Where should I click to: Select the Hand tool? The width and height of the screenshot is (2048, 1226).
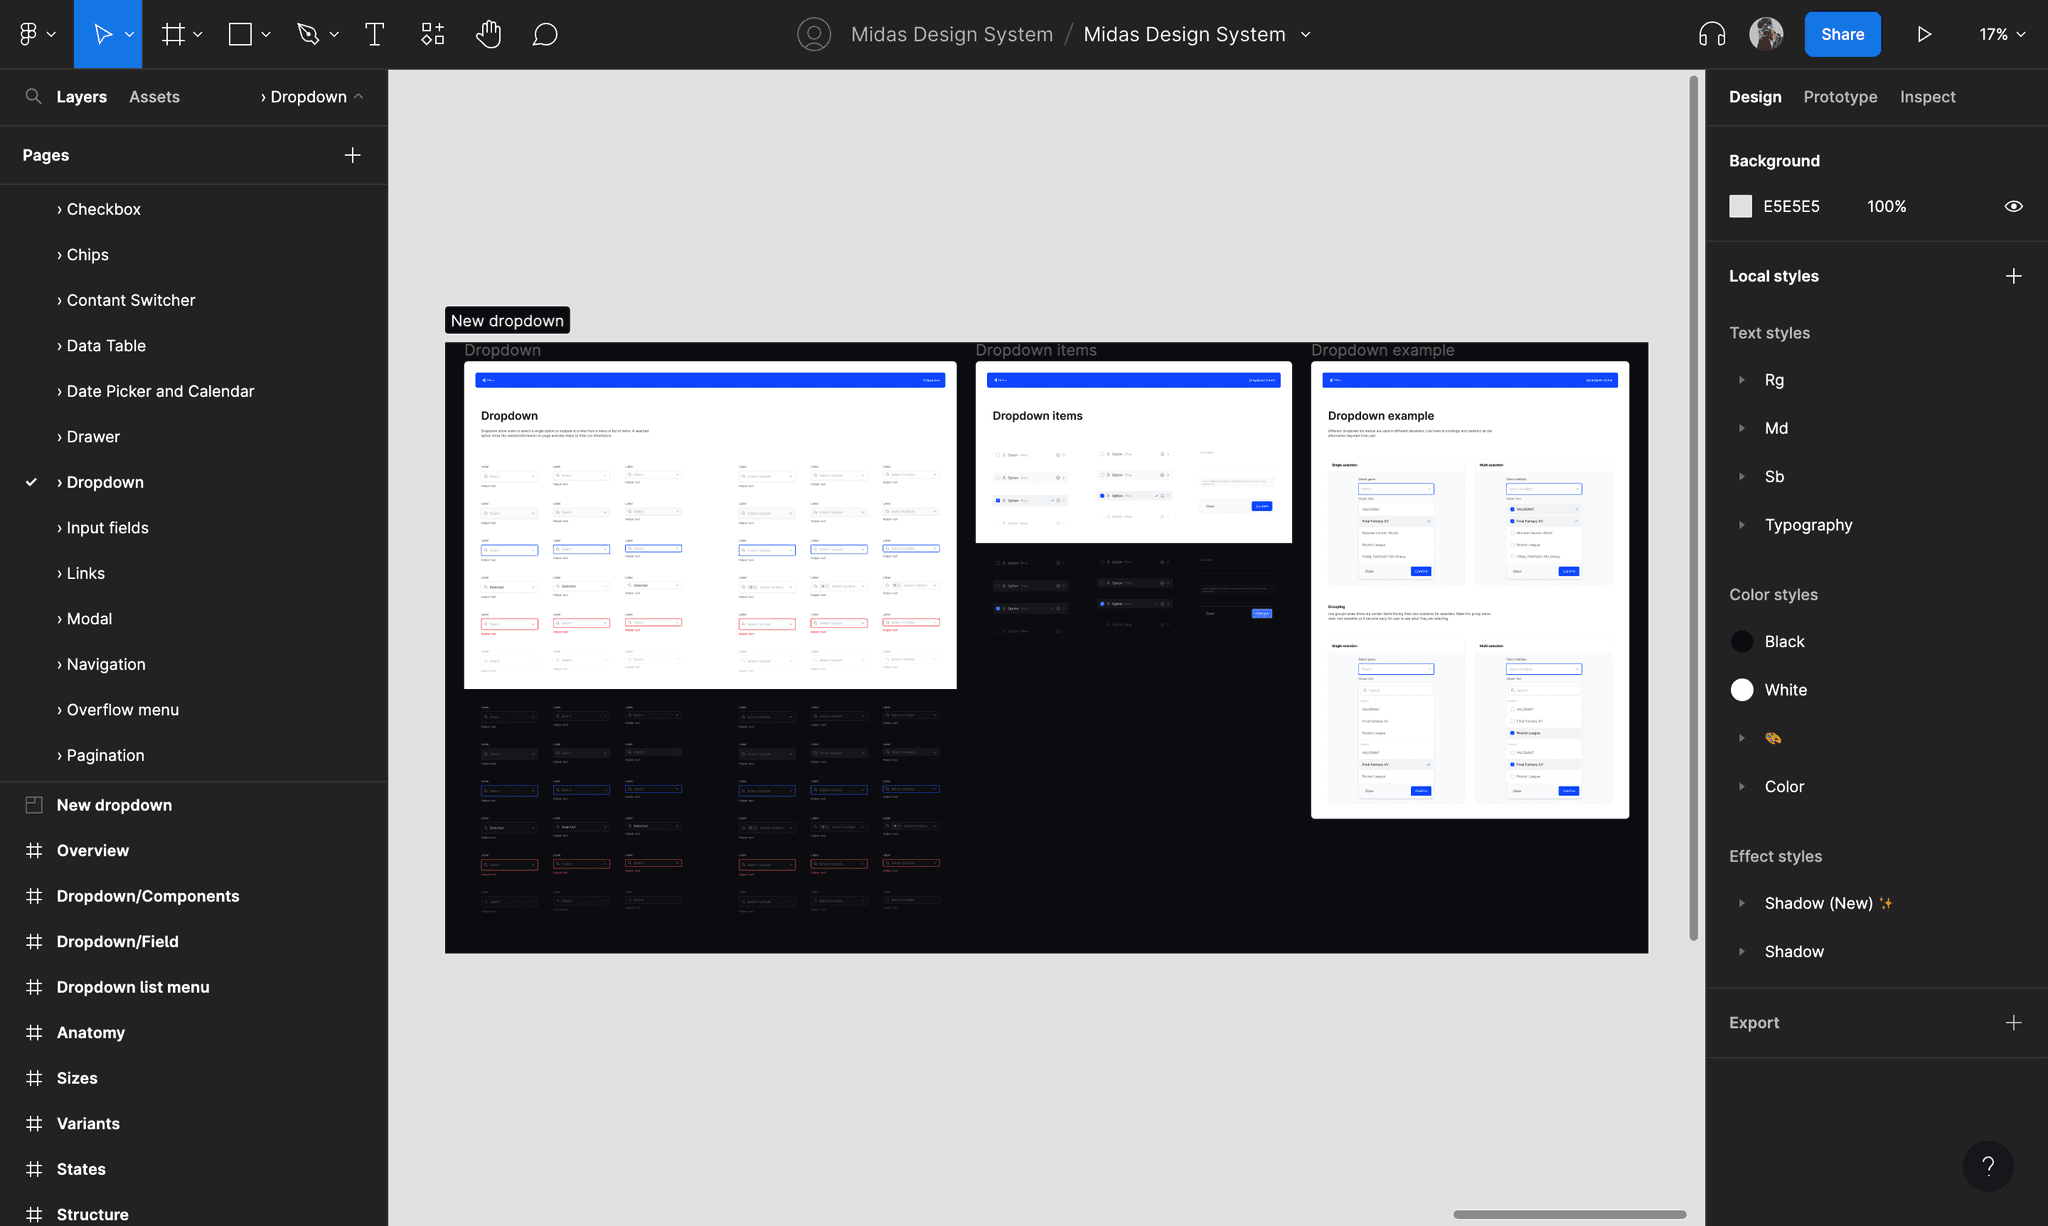coord(488,34)
